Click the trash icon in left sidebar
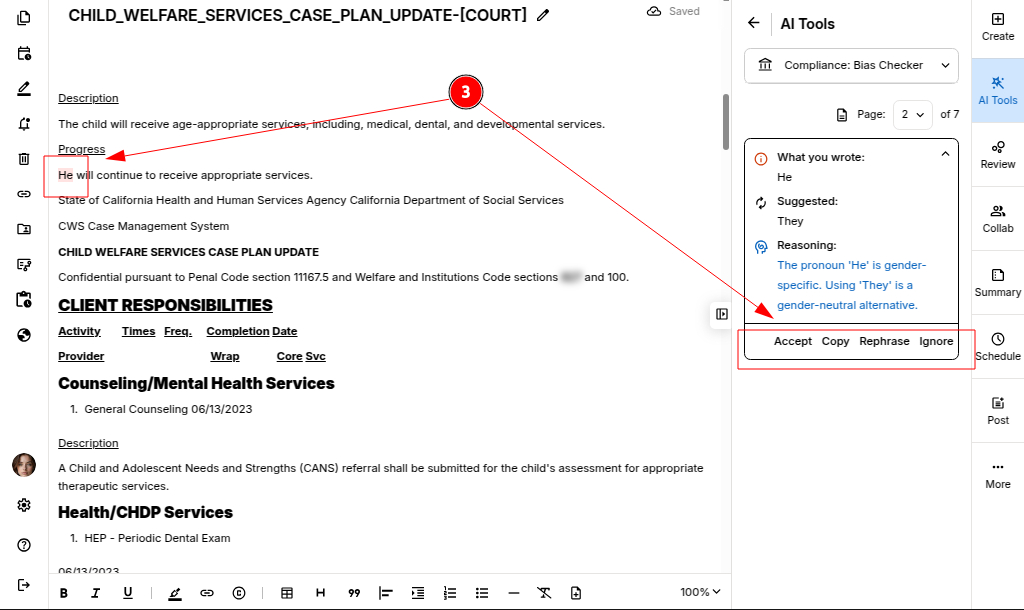Screen dimensions: 1024x610 coord(24,158)
